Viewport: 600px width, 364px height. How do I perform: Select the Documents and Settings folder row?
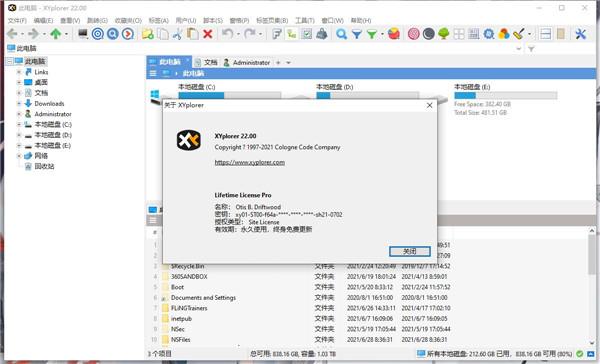[x=298, y=297]
